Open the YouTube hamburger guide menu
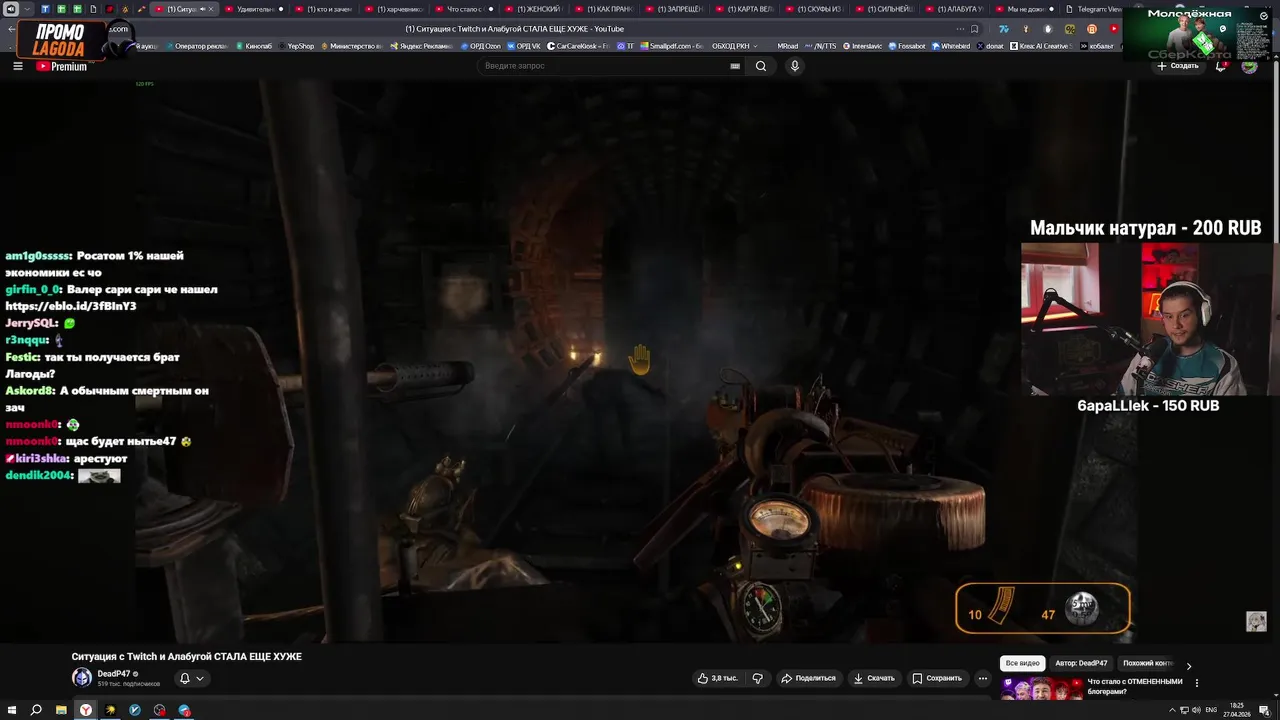1280x720 pixels. (17, 66)
